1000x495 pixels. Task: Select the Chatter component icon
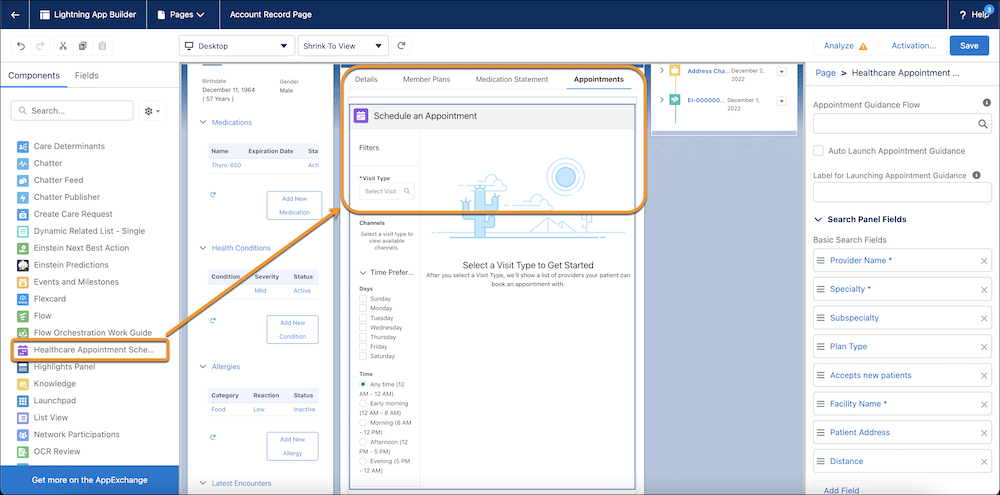pyautogui.click(x=23, y=163)
